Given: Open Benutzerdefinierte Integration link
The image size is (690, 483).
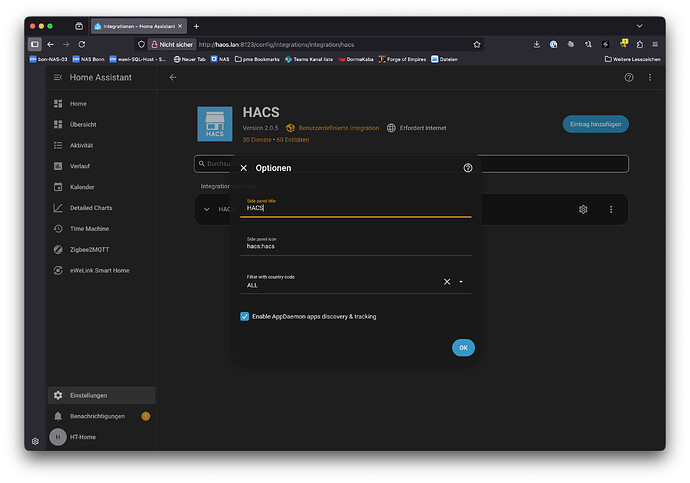Looking at the screenshot, I should (338, 128).
